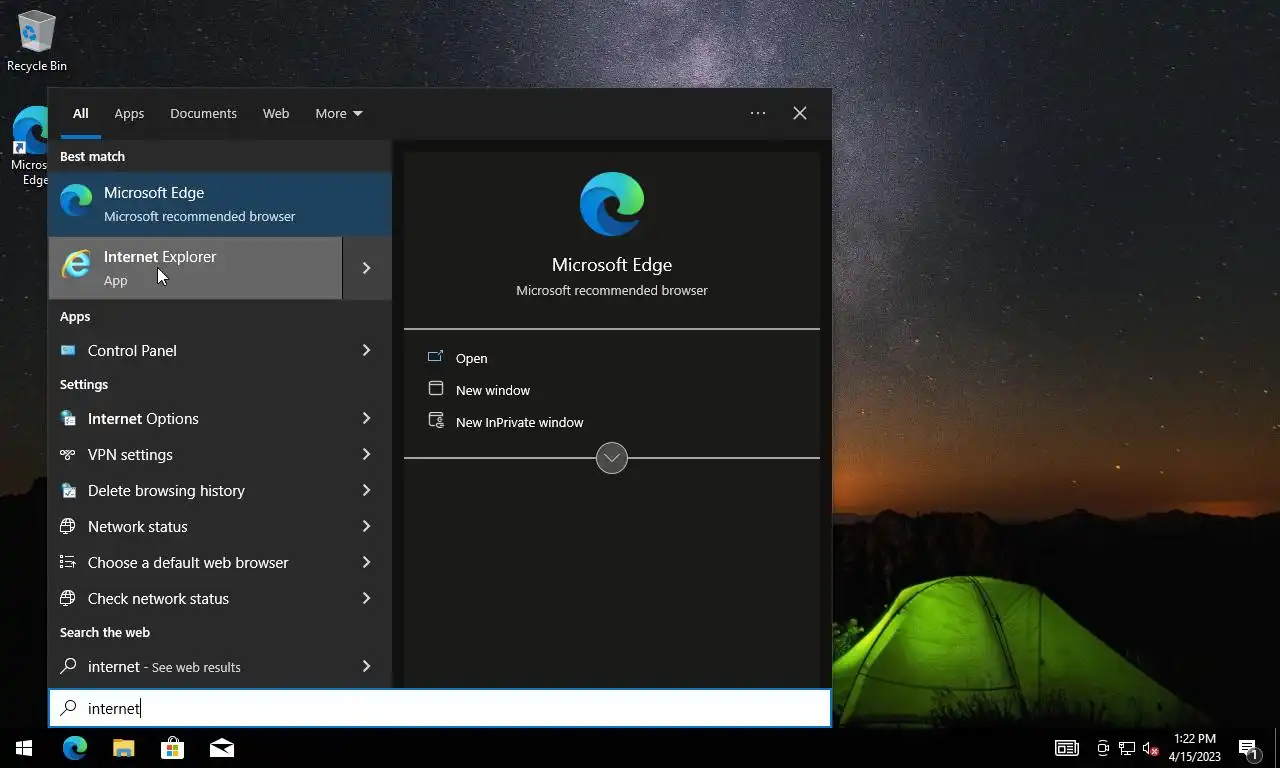Open the Recycle Bin desktop icon

[37, 41]
